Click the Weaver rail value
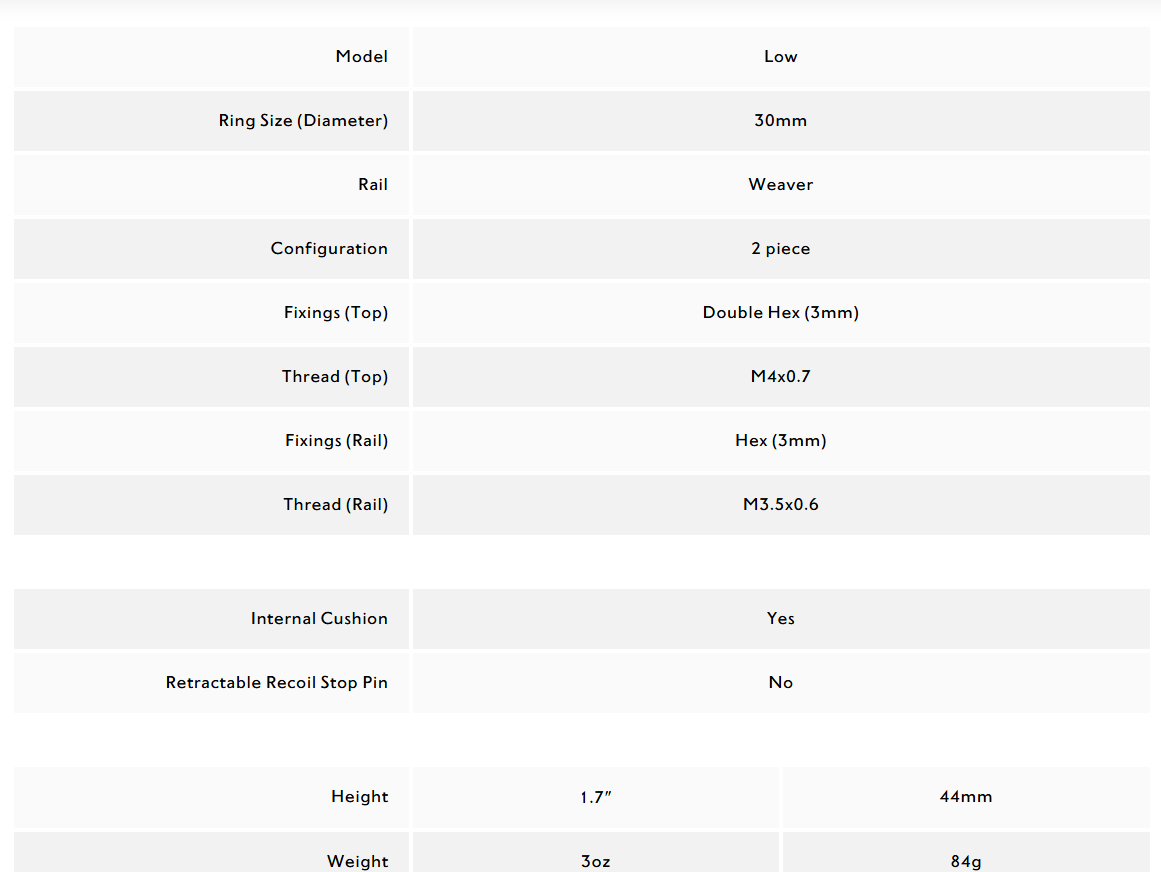The width and height of the screenshot is (1161, 872). pyautogui.click(x=780, y=185)
